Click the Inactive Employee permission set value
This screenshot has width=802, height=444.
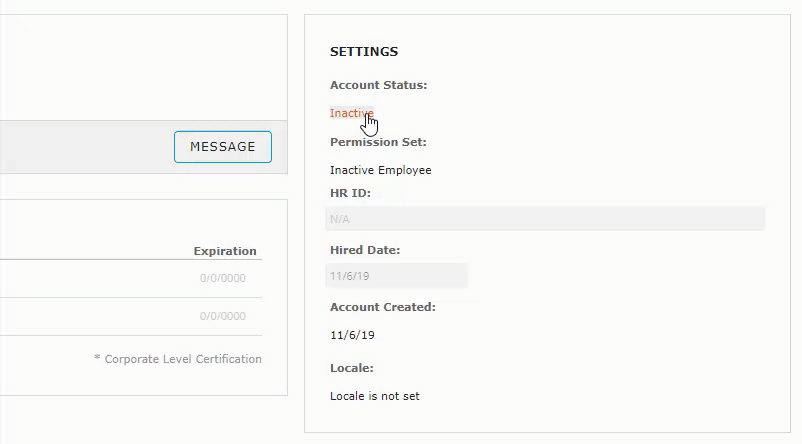(380, 170)
